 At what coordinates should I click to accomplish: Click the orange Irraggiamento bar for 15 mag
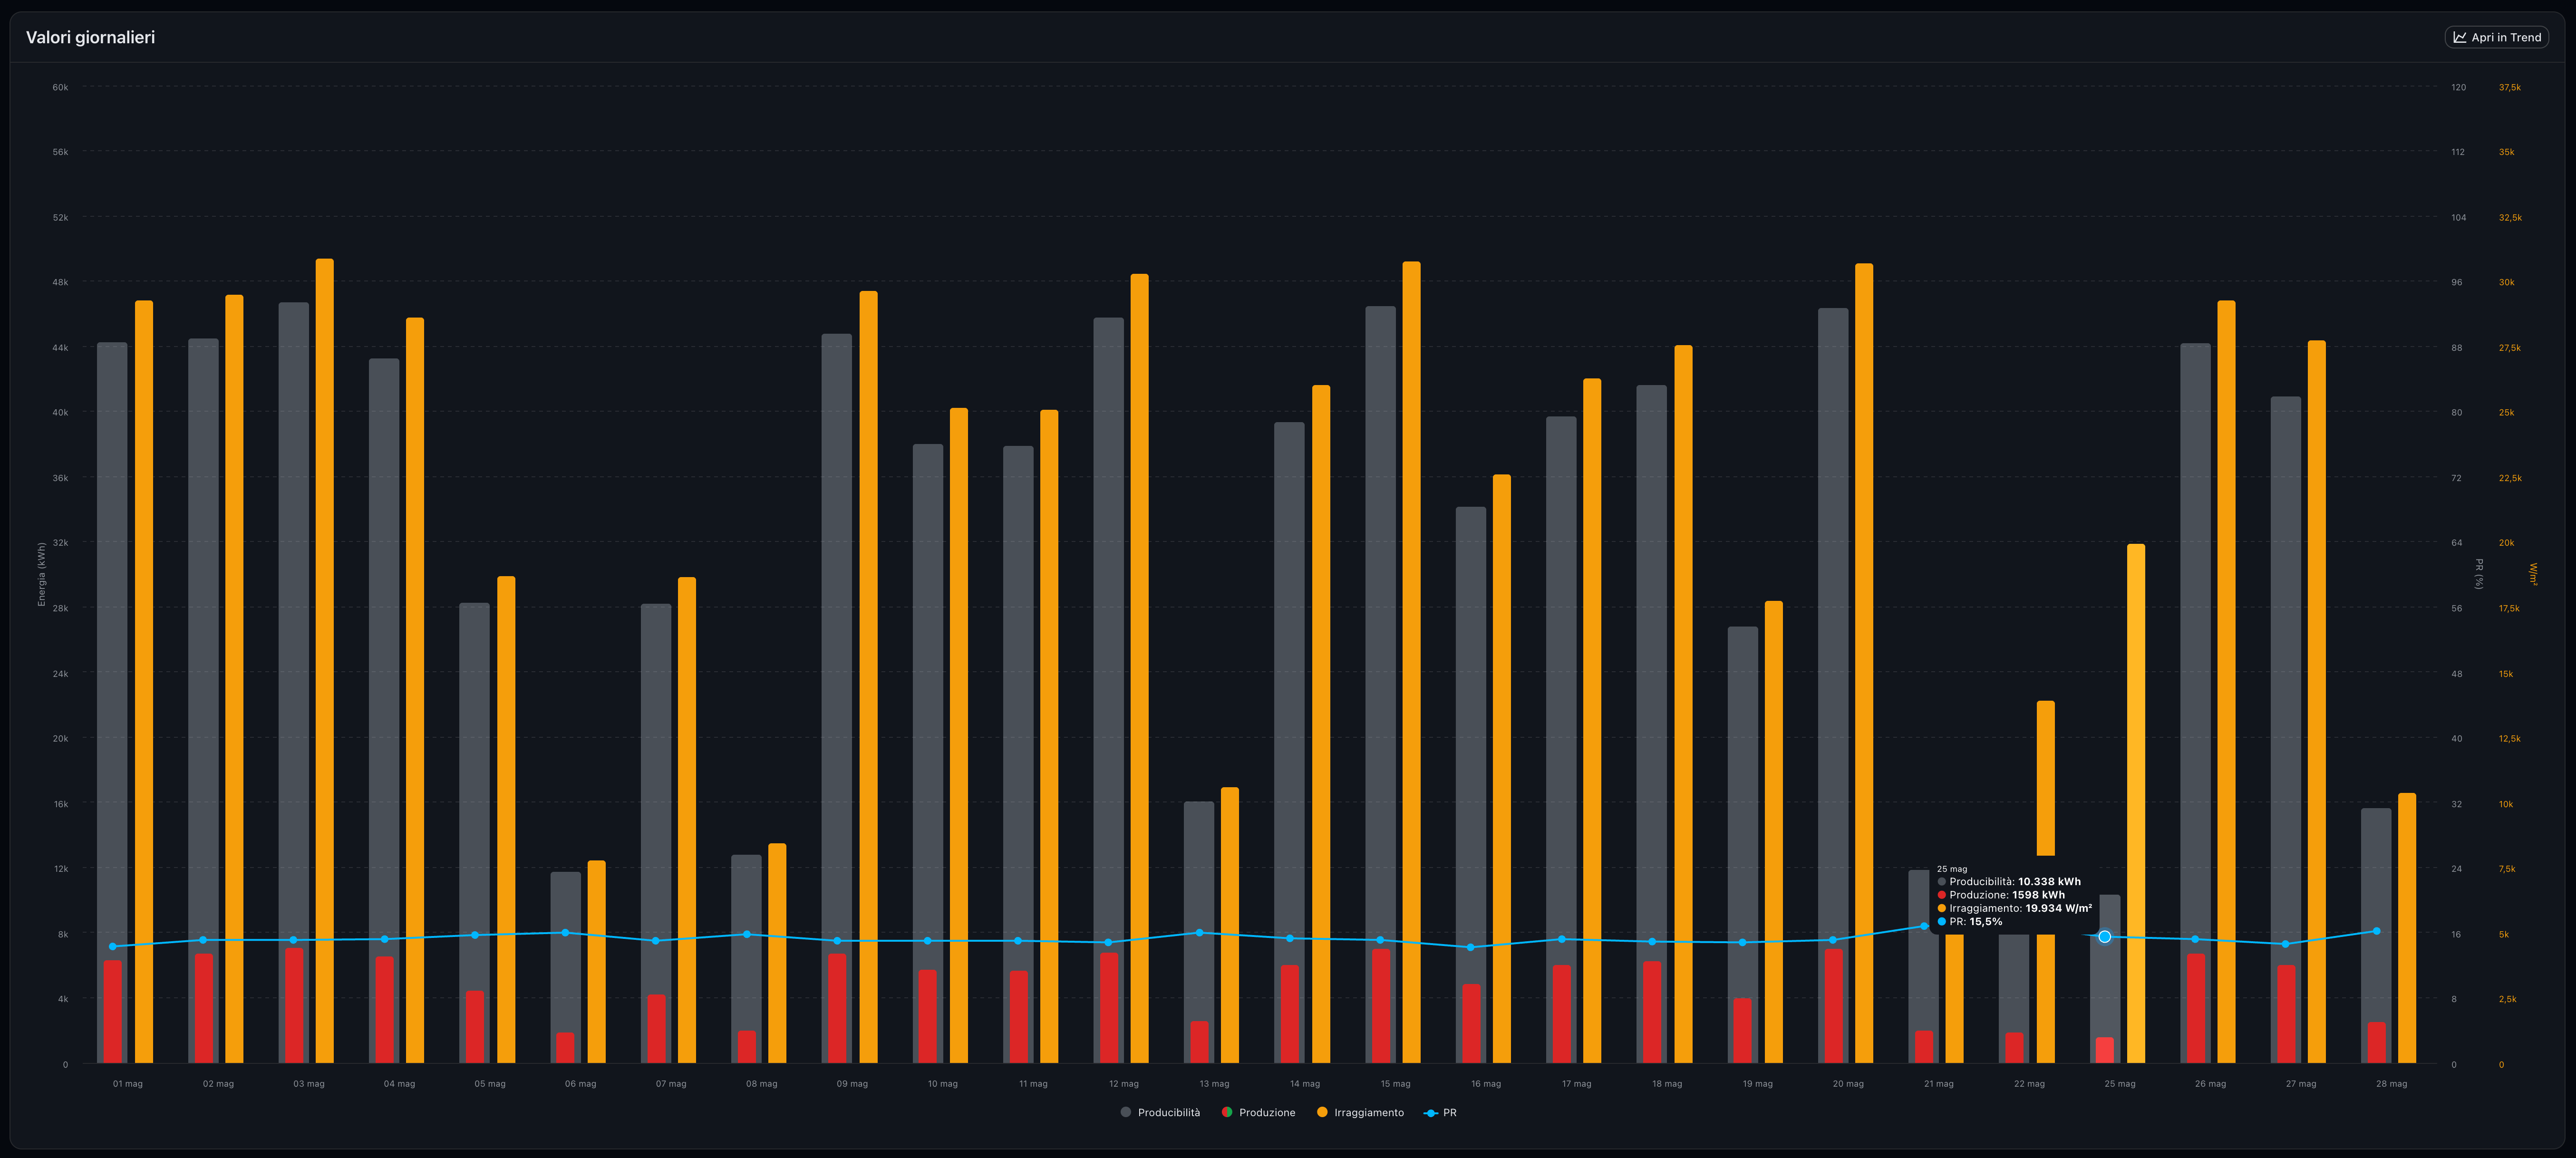(x=1411, y=662)
